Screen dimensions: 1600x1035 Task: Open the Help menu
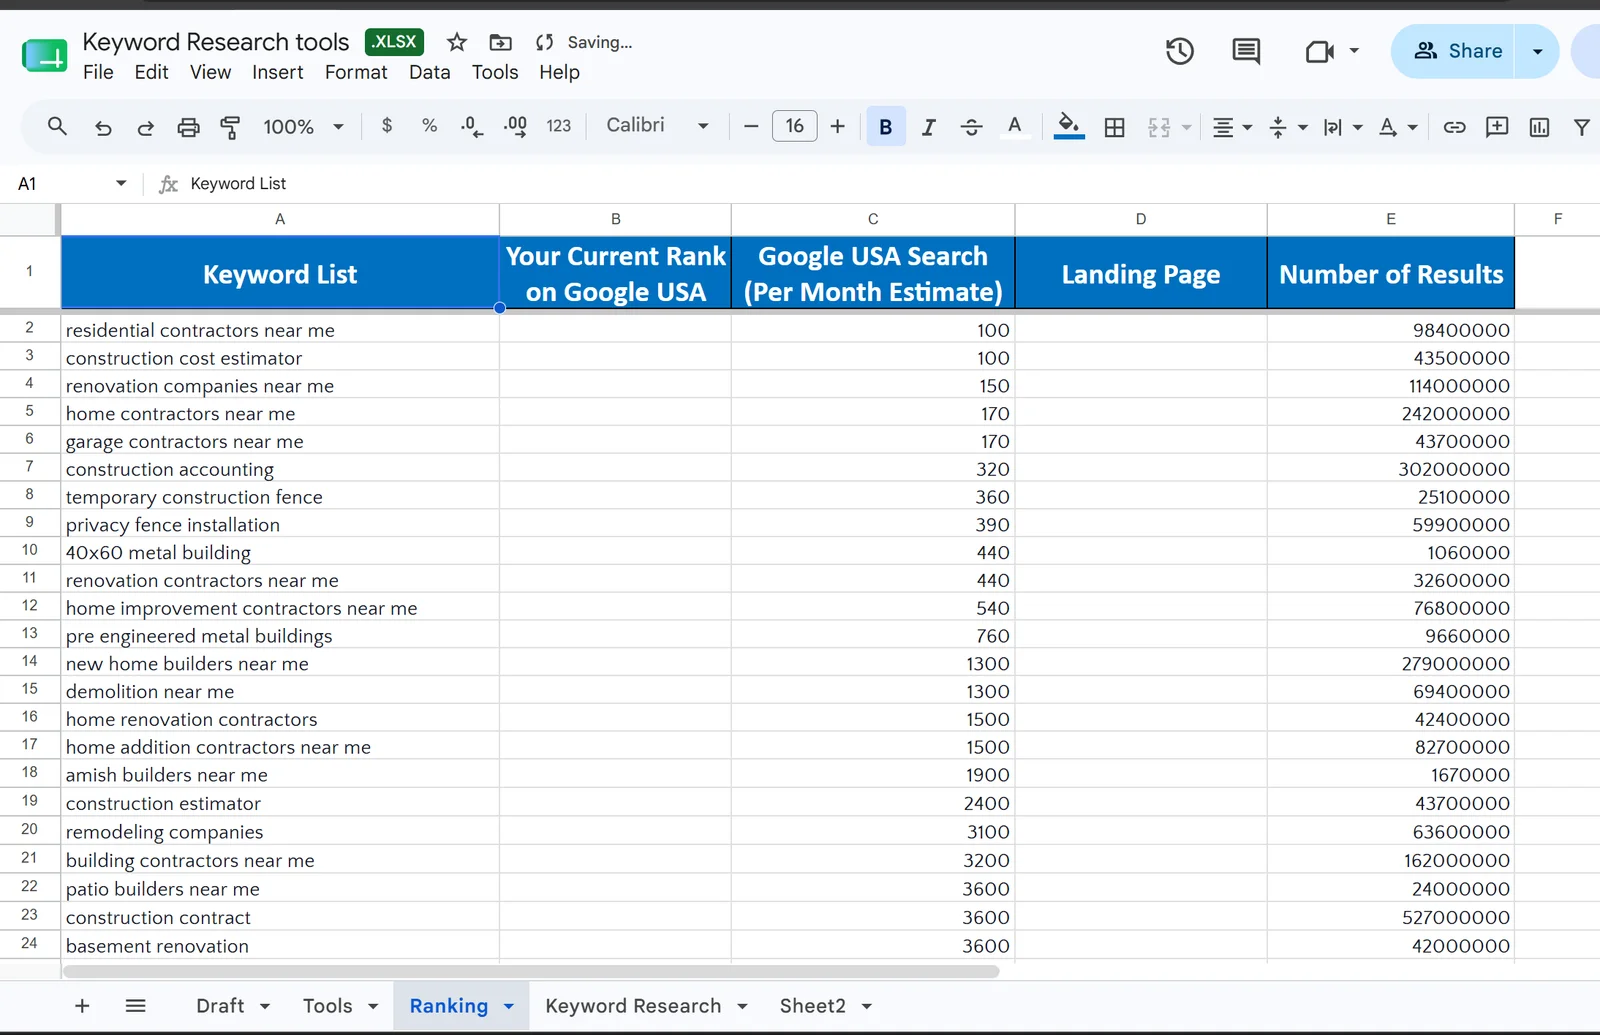(x=559, y=72)
